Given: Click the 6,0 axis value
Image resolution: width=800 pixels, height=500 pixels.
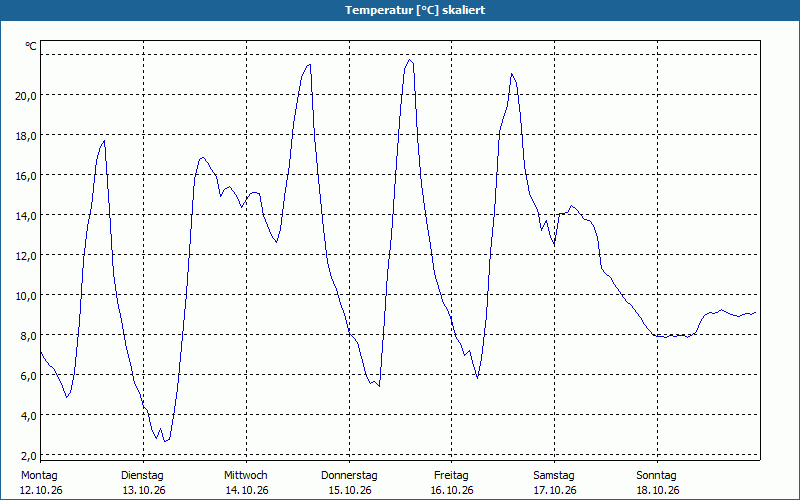Looking at the screenshot, I should pos(28,376).
